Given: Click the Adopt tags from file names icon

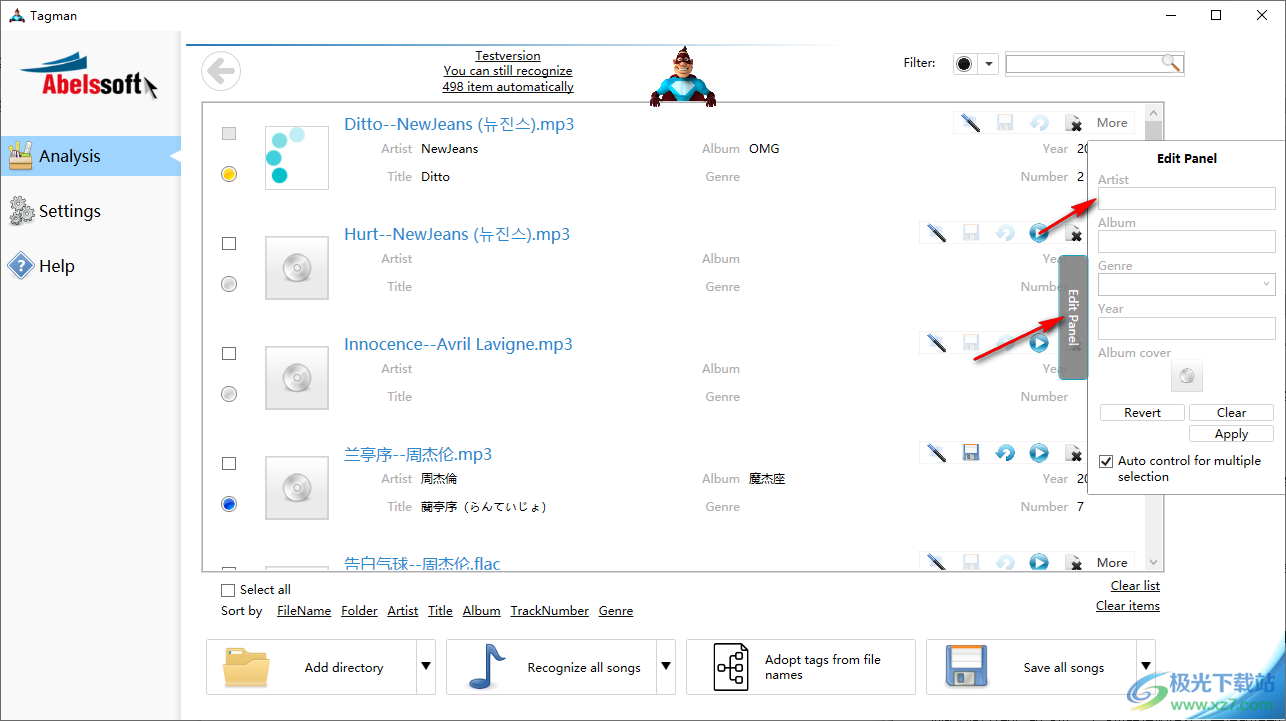Looking at the screenshot, I should coord(733,666).
